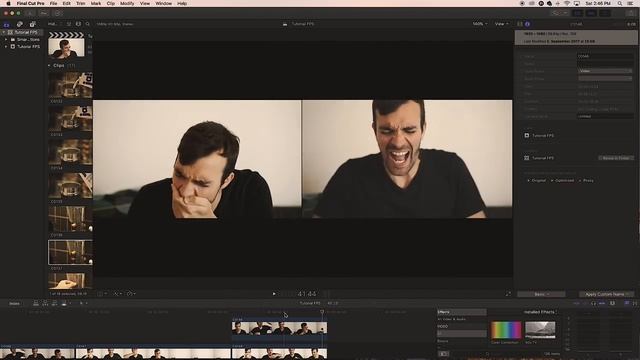This screenshot has height=360, width=640.
Task: Open the Apple menu
Action: [8, 3]
